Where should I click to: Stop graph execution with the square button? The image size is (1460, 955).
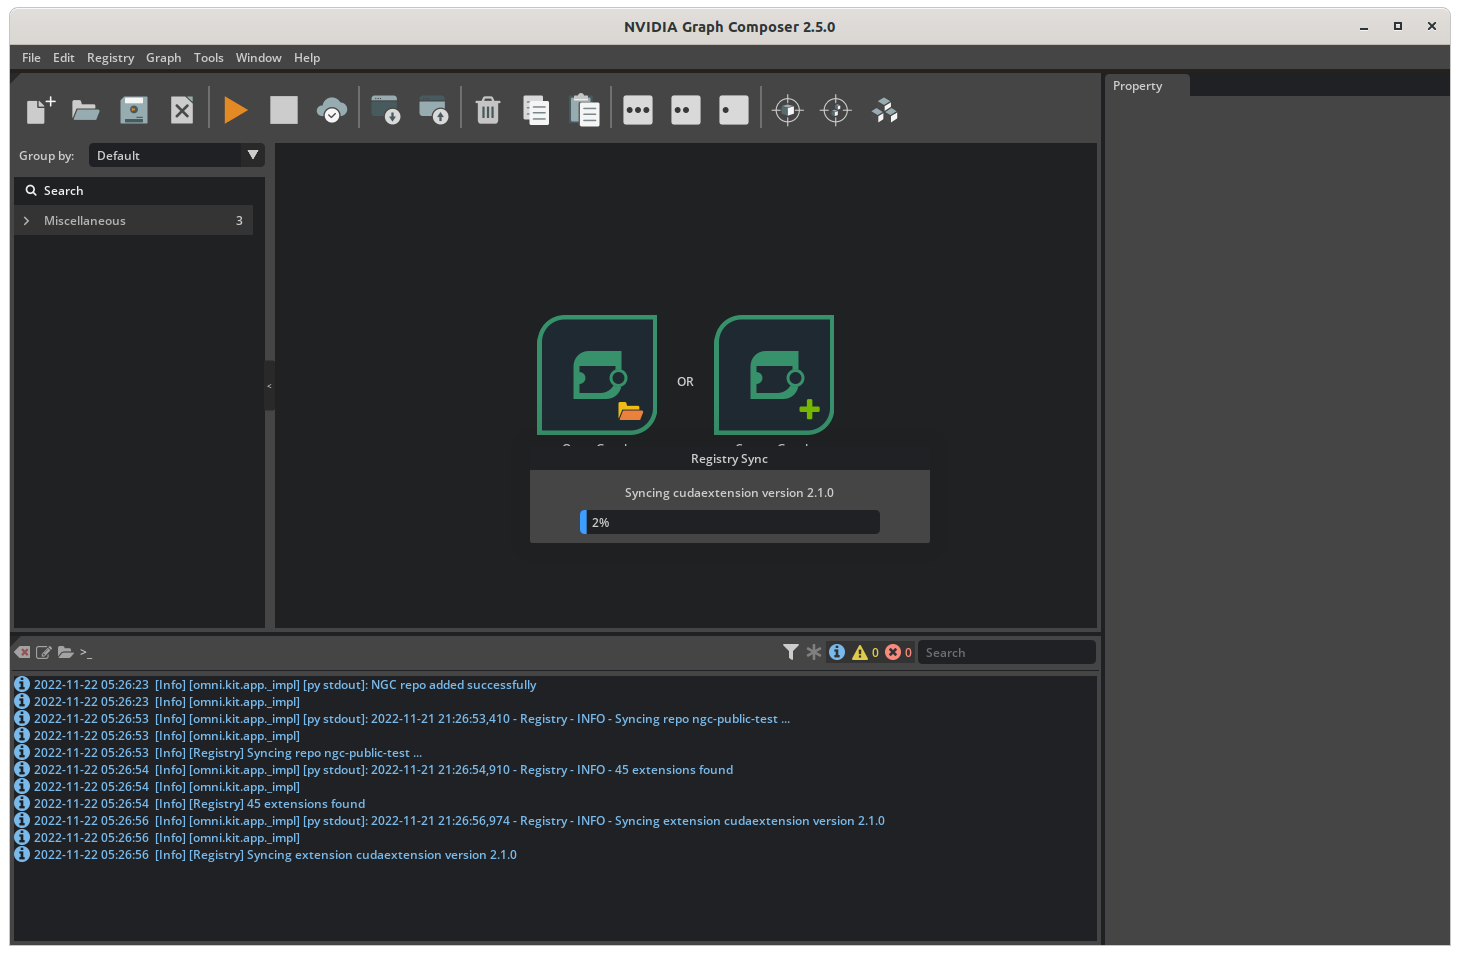[x=284, y=110]
